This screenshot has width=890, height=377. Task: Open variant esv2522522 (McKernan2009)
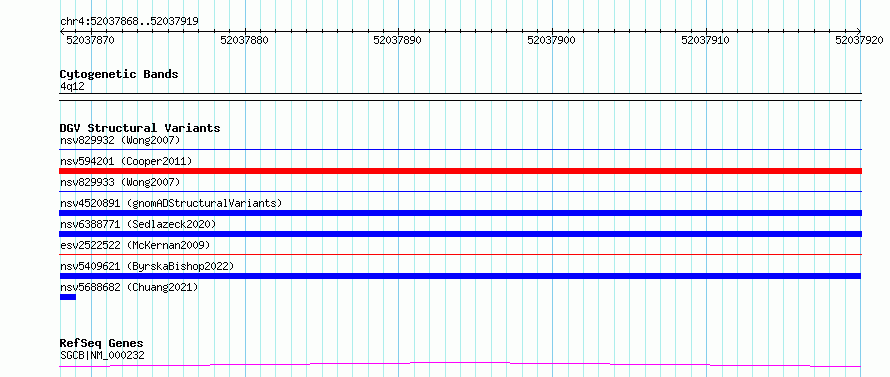[x=135, y=245]
